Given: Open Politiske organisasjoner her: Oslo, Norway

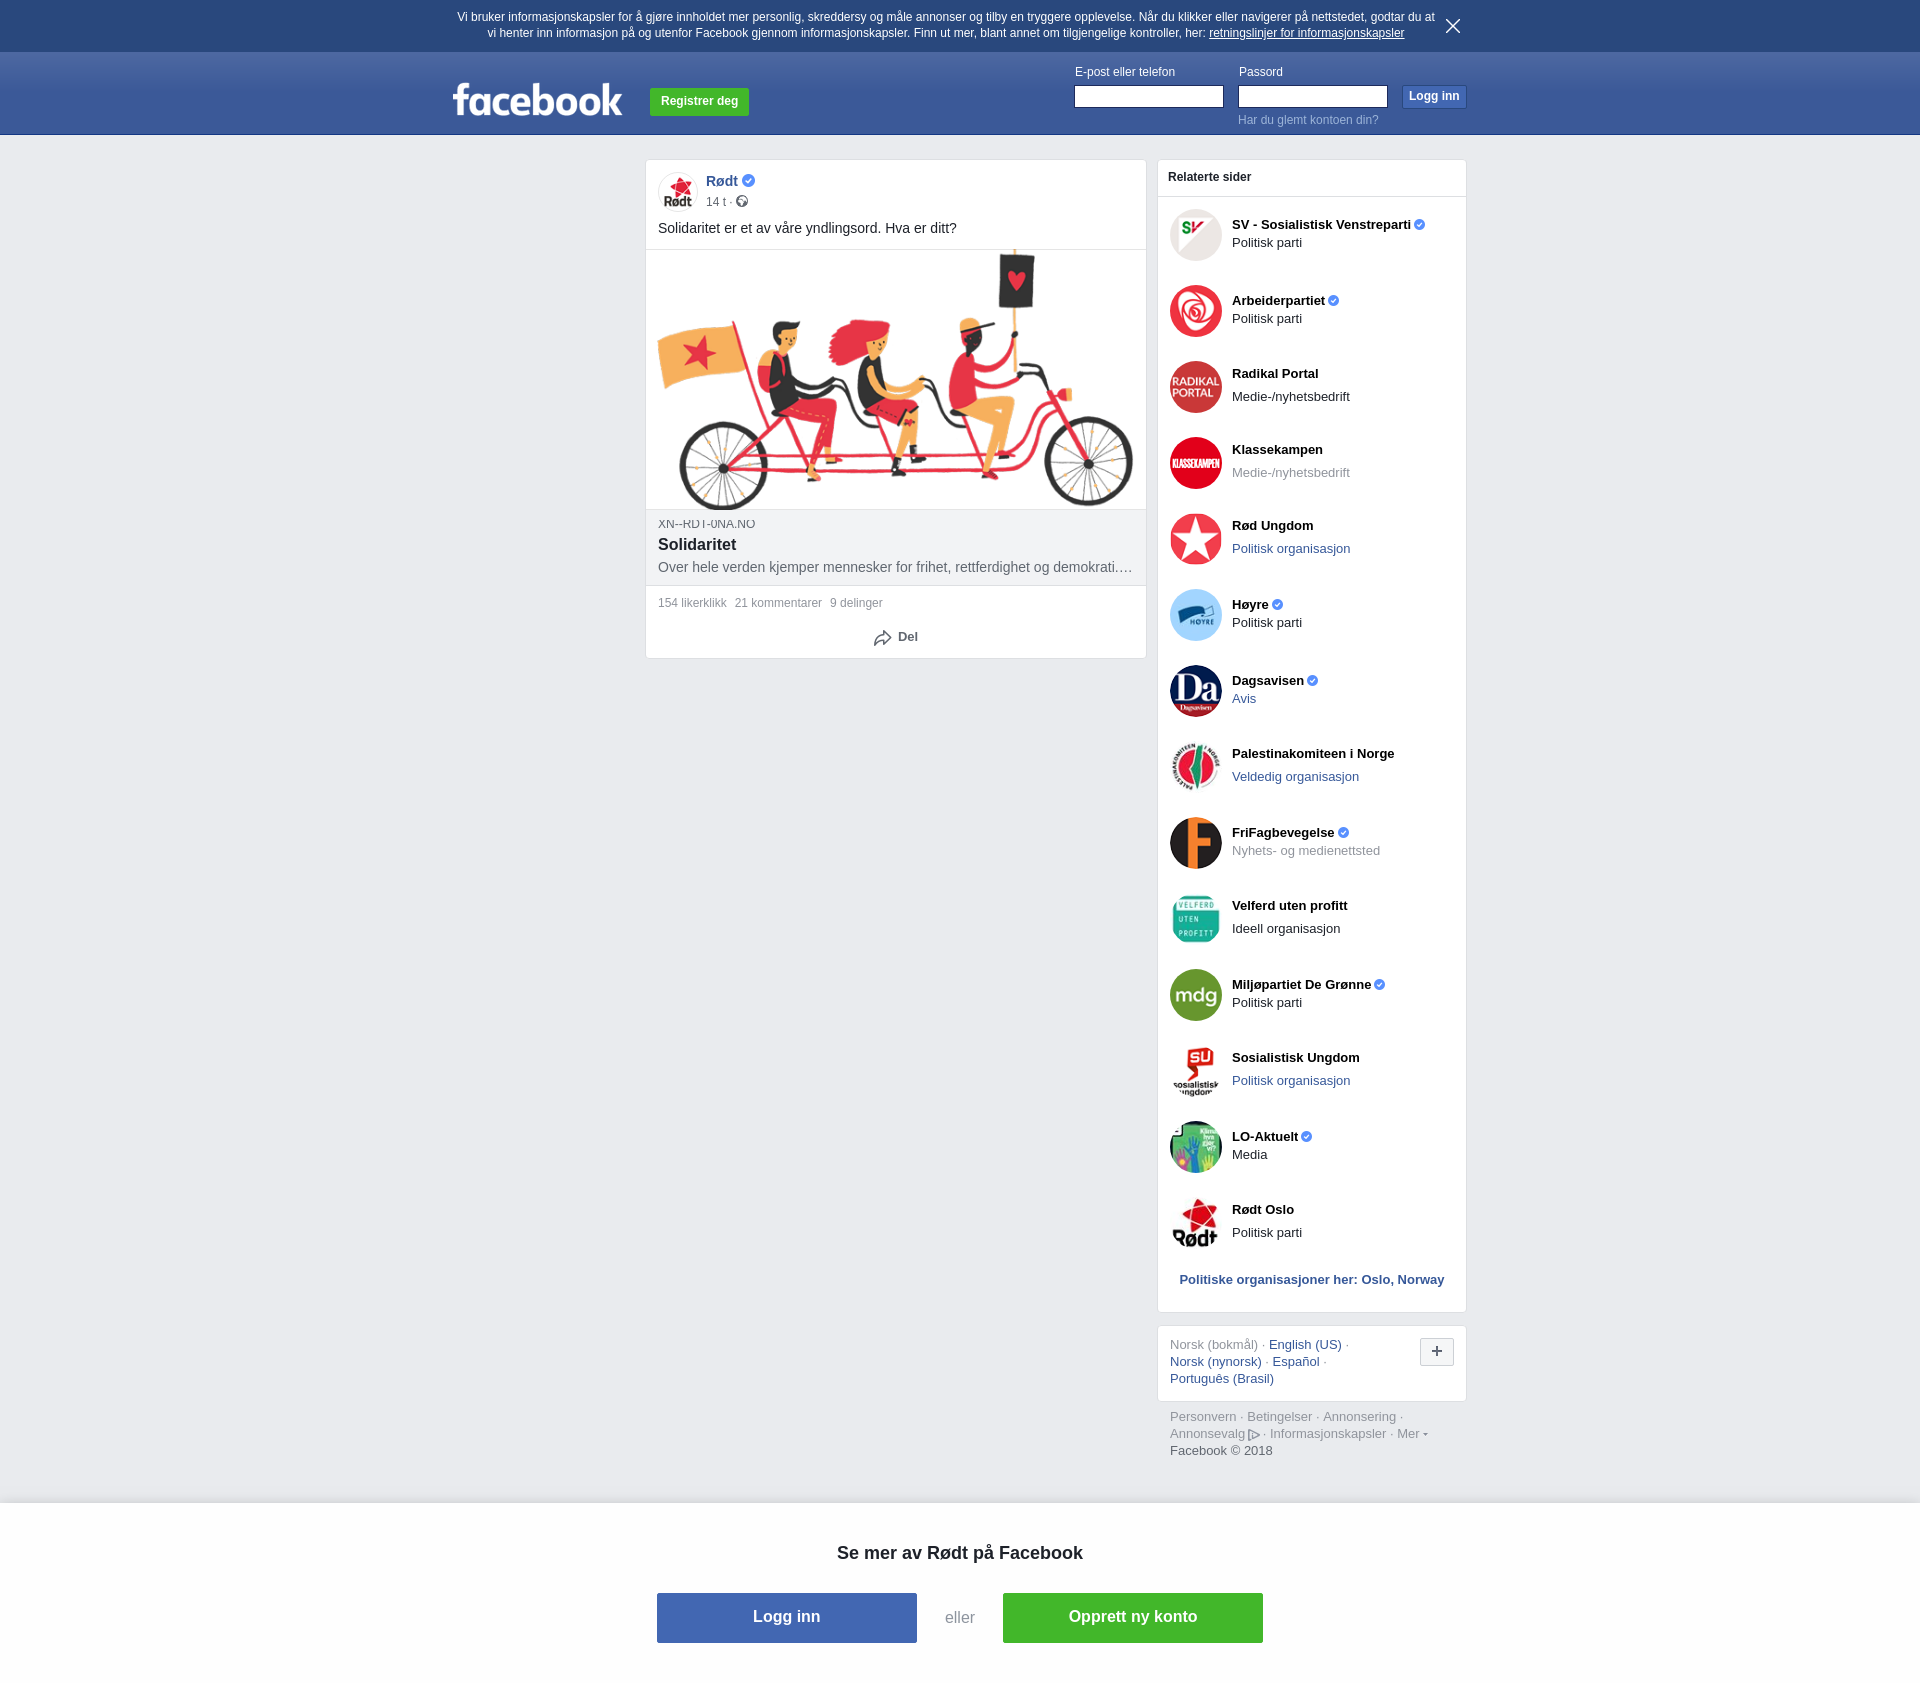Looking at the screenshot, I should pos(1312,1280).
